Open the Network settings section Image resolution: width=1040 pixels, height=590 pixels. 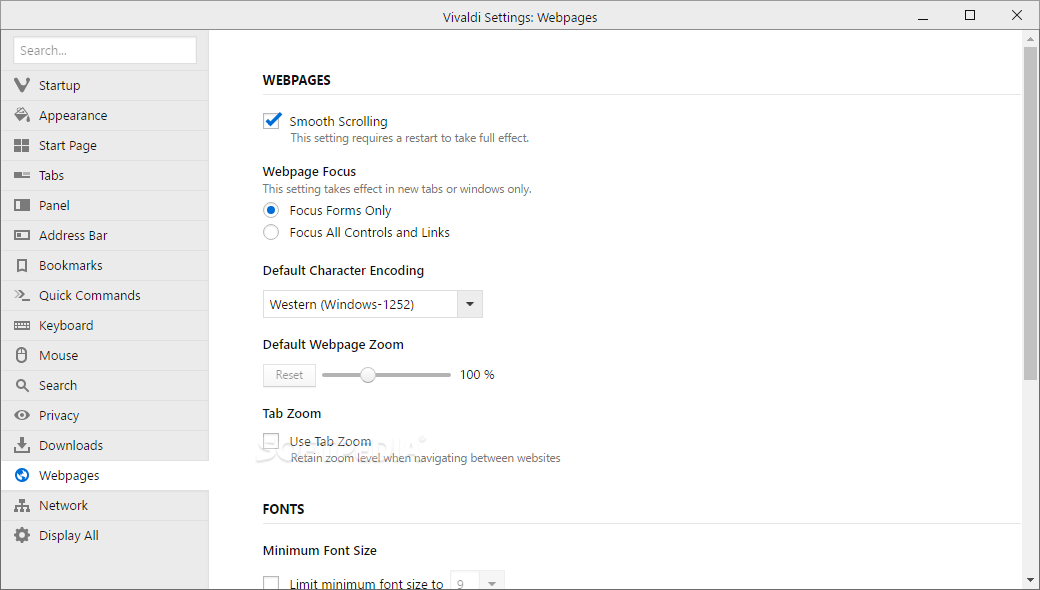pos(63,505)
